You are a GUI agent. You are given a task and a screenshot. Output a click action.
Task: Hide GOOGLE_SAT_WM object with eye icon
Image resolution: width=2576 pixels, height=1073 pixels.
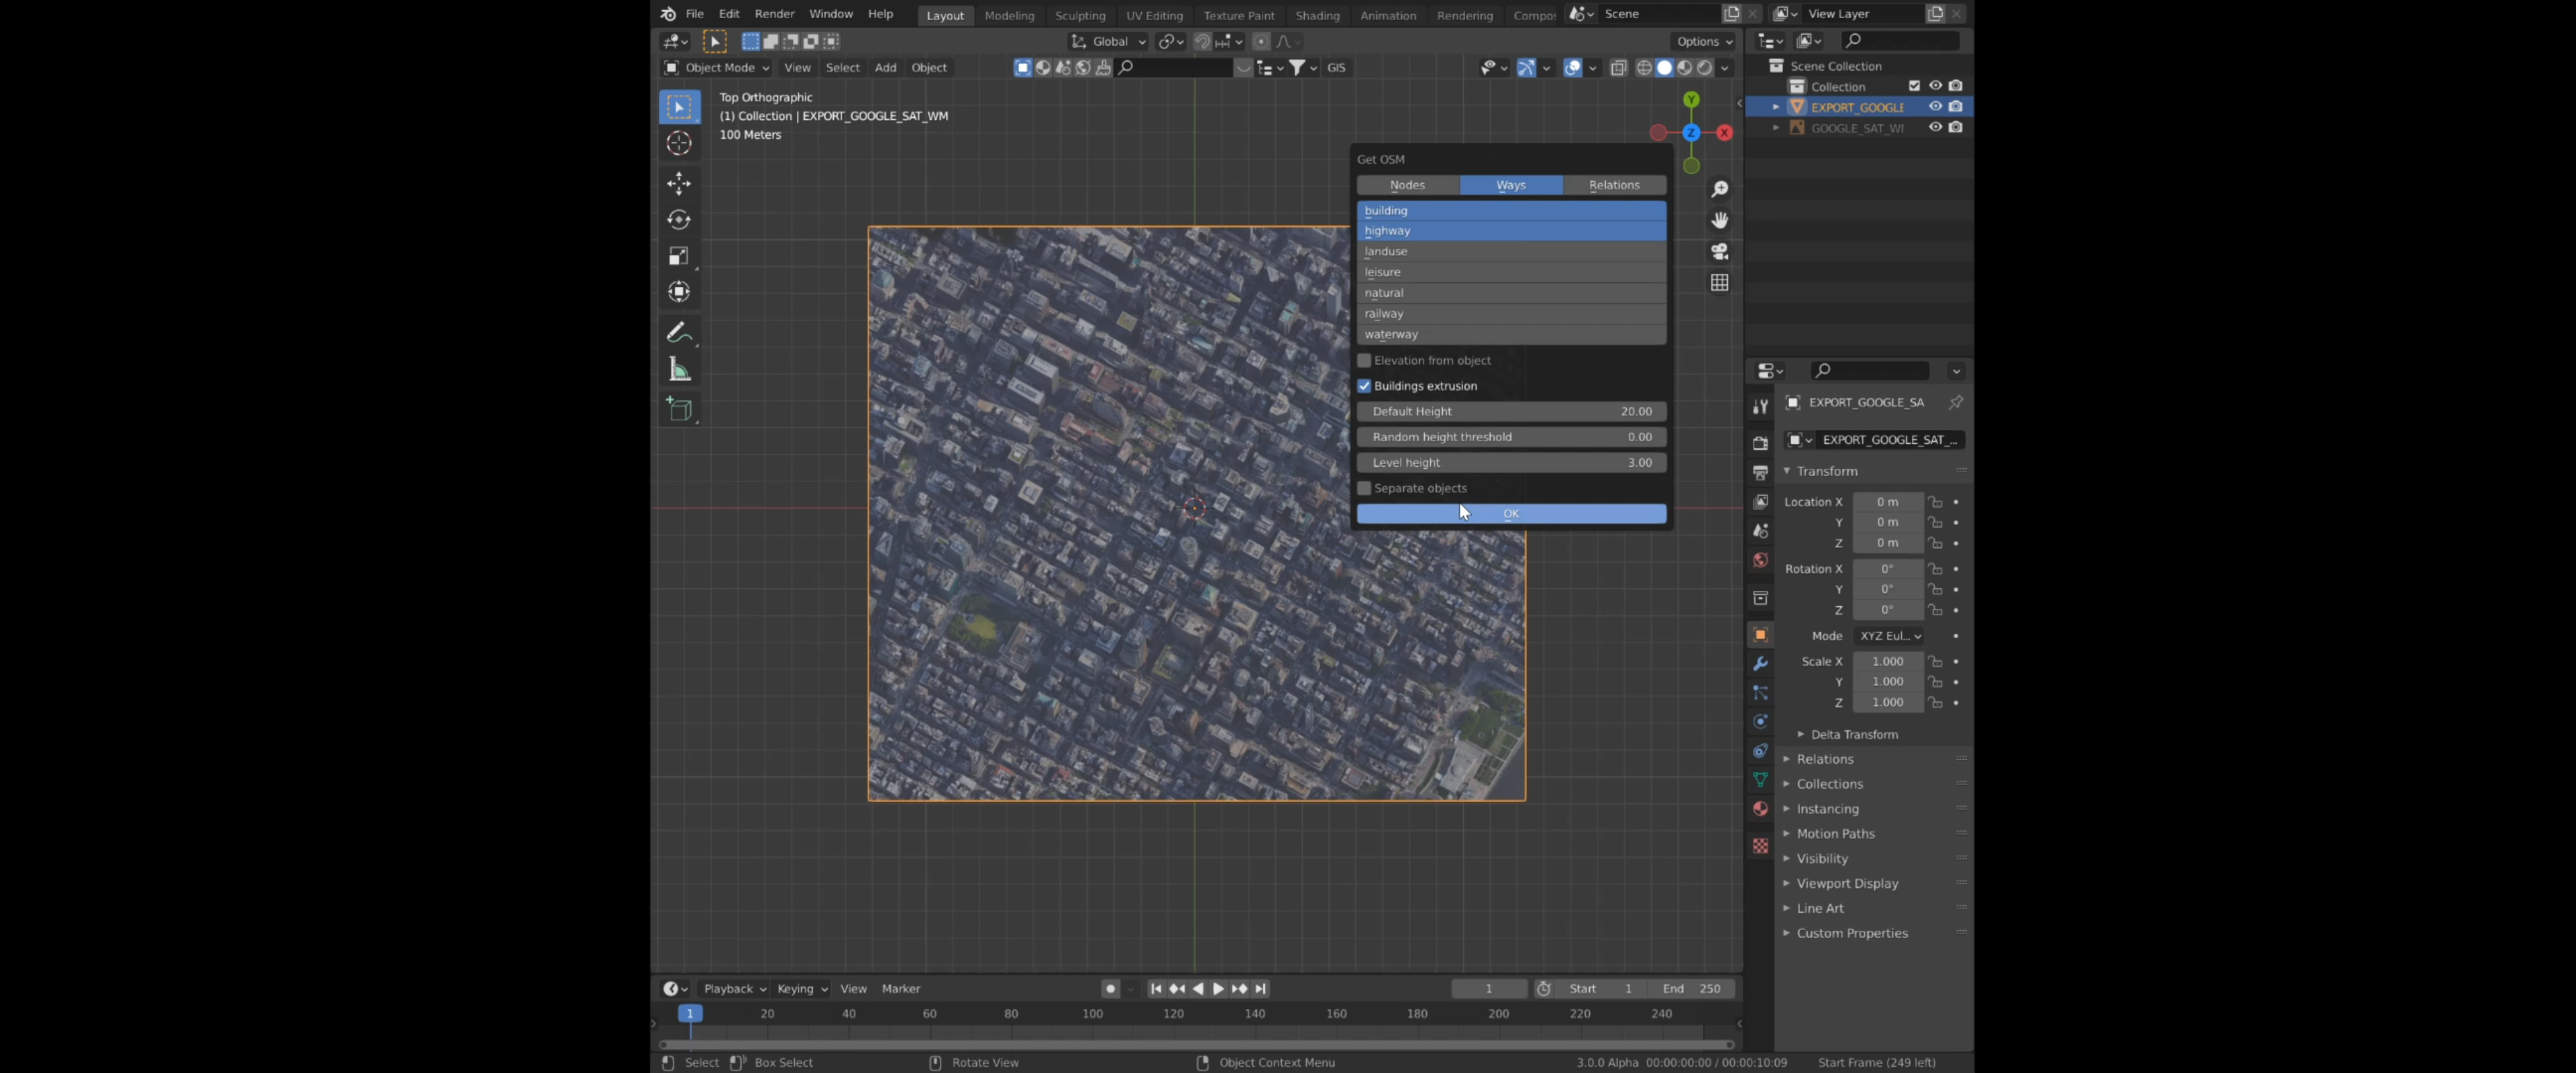pos(1935,127)
